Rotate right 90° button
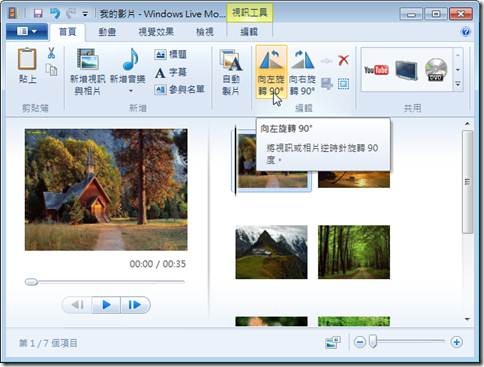The image size is (484, 367). [x=302, y=72]
